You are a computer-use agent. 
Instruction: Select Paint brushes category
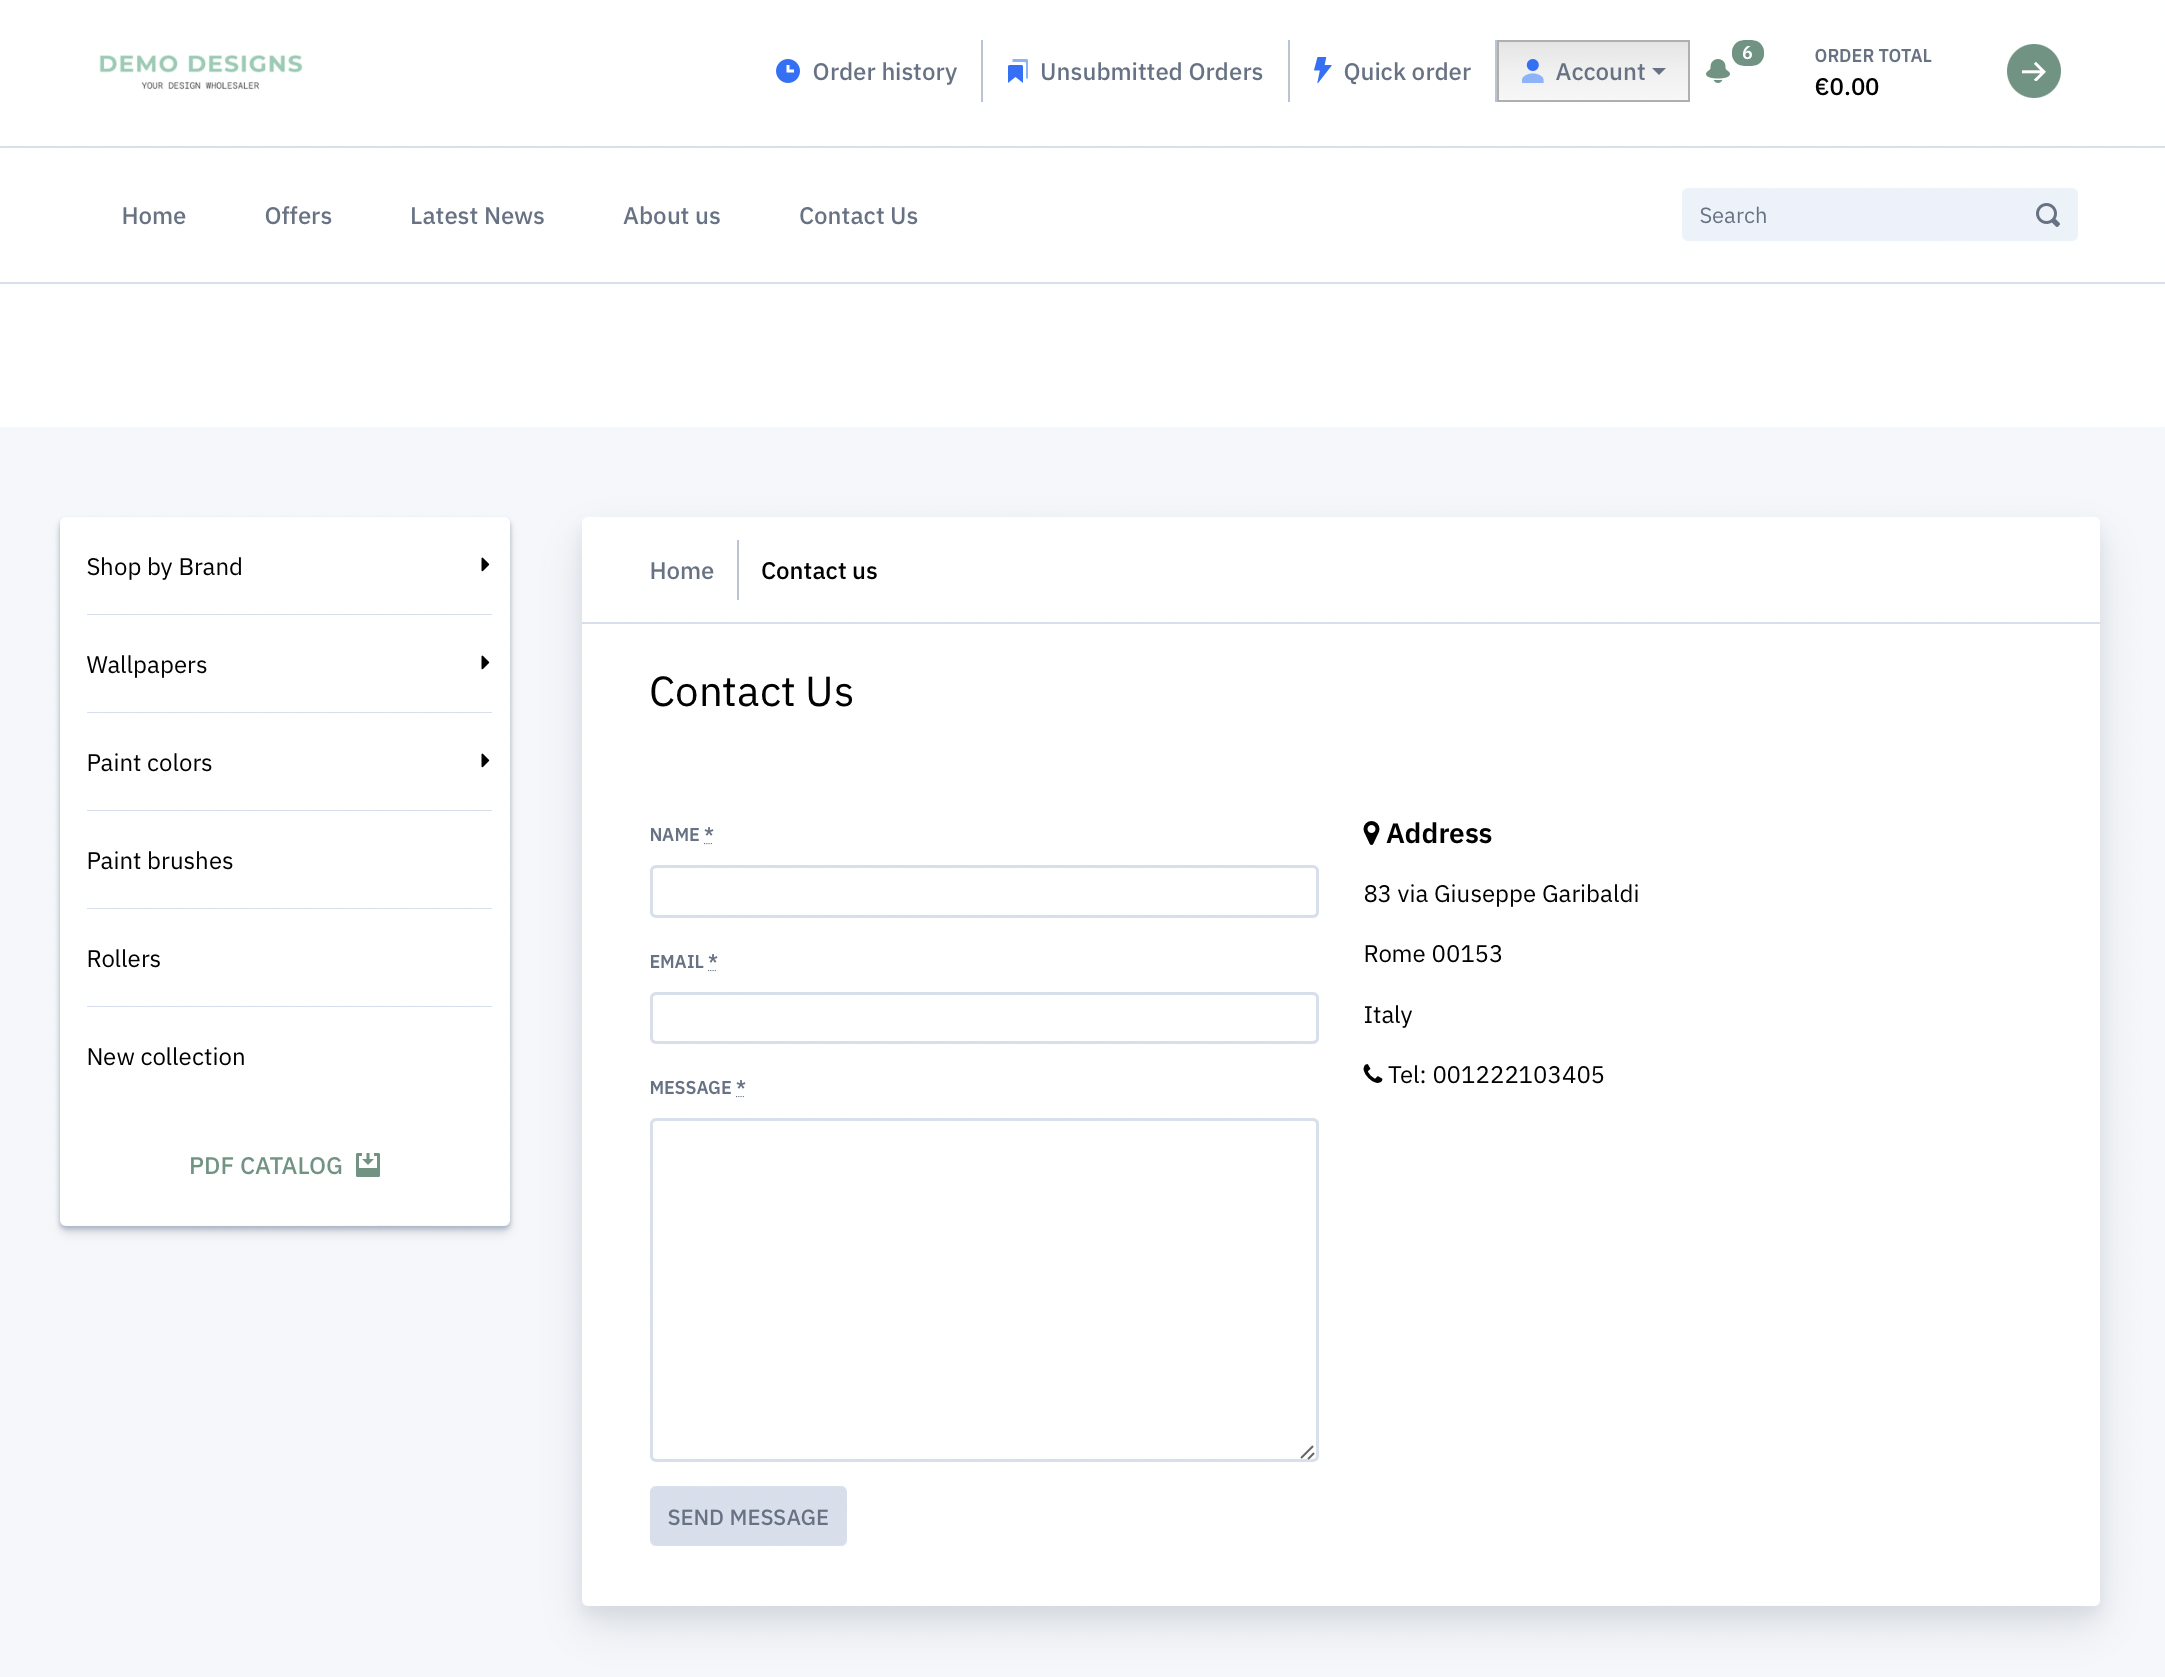[160, 861]
